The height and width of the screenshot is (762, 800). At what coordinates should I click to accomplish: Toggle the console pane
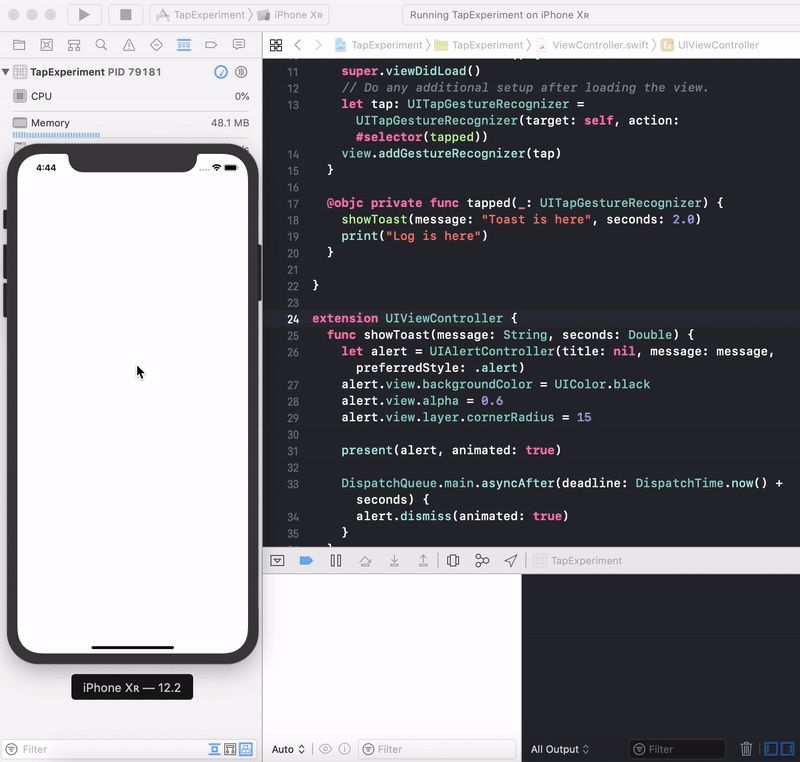[788, 749]
